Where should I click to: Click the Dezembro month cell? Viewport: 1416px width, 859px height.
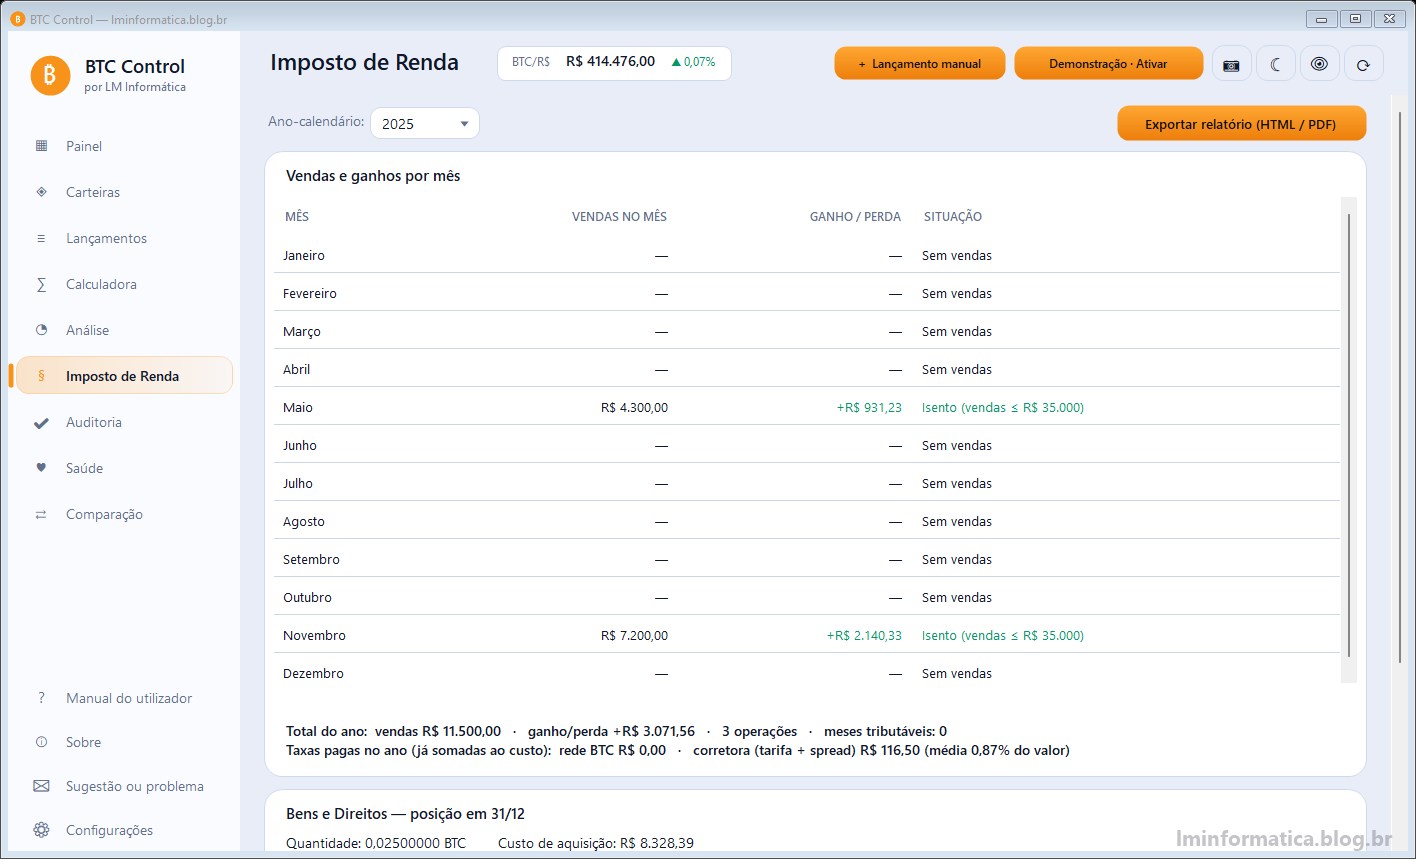pyautogui.click(x=313, y=674)
